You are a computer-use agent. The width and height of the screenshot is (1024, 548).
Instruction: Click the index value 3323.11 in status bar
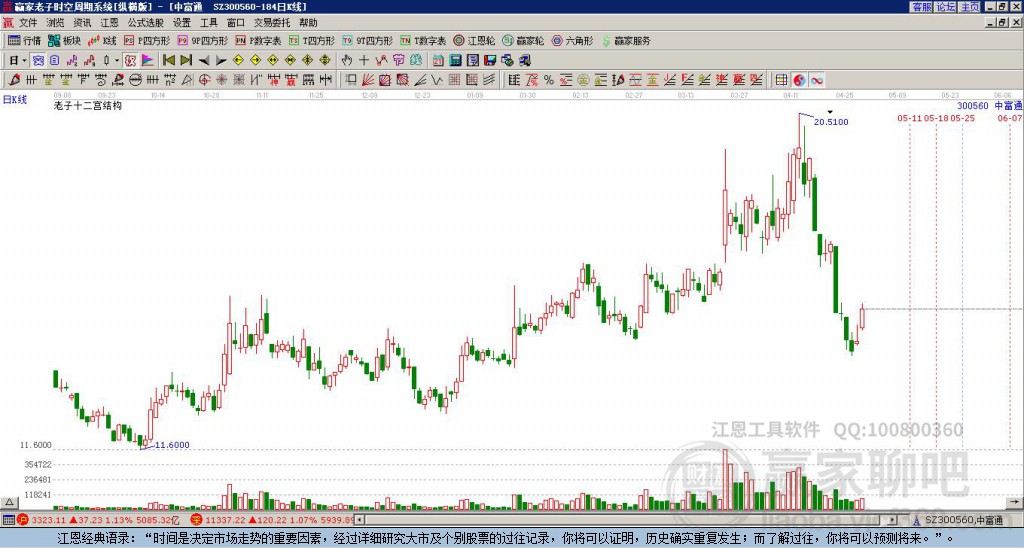point(49,520)
